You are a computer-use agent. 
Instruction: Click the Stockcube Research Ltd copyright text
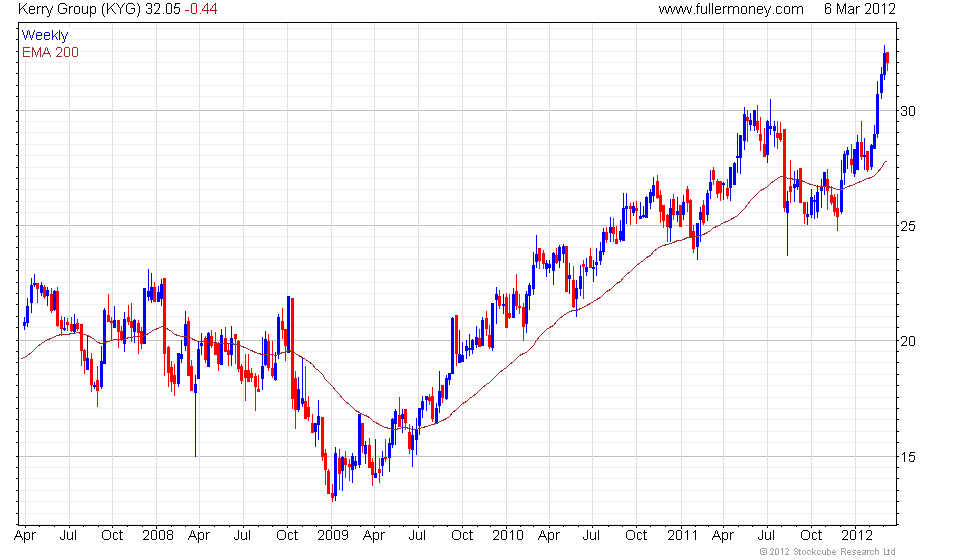pyautogui.click(x=828, y=551)
